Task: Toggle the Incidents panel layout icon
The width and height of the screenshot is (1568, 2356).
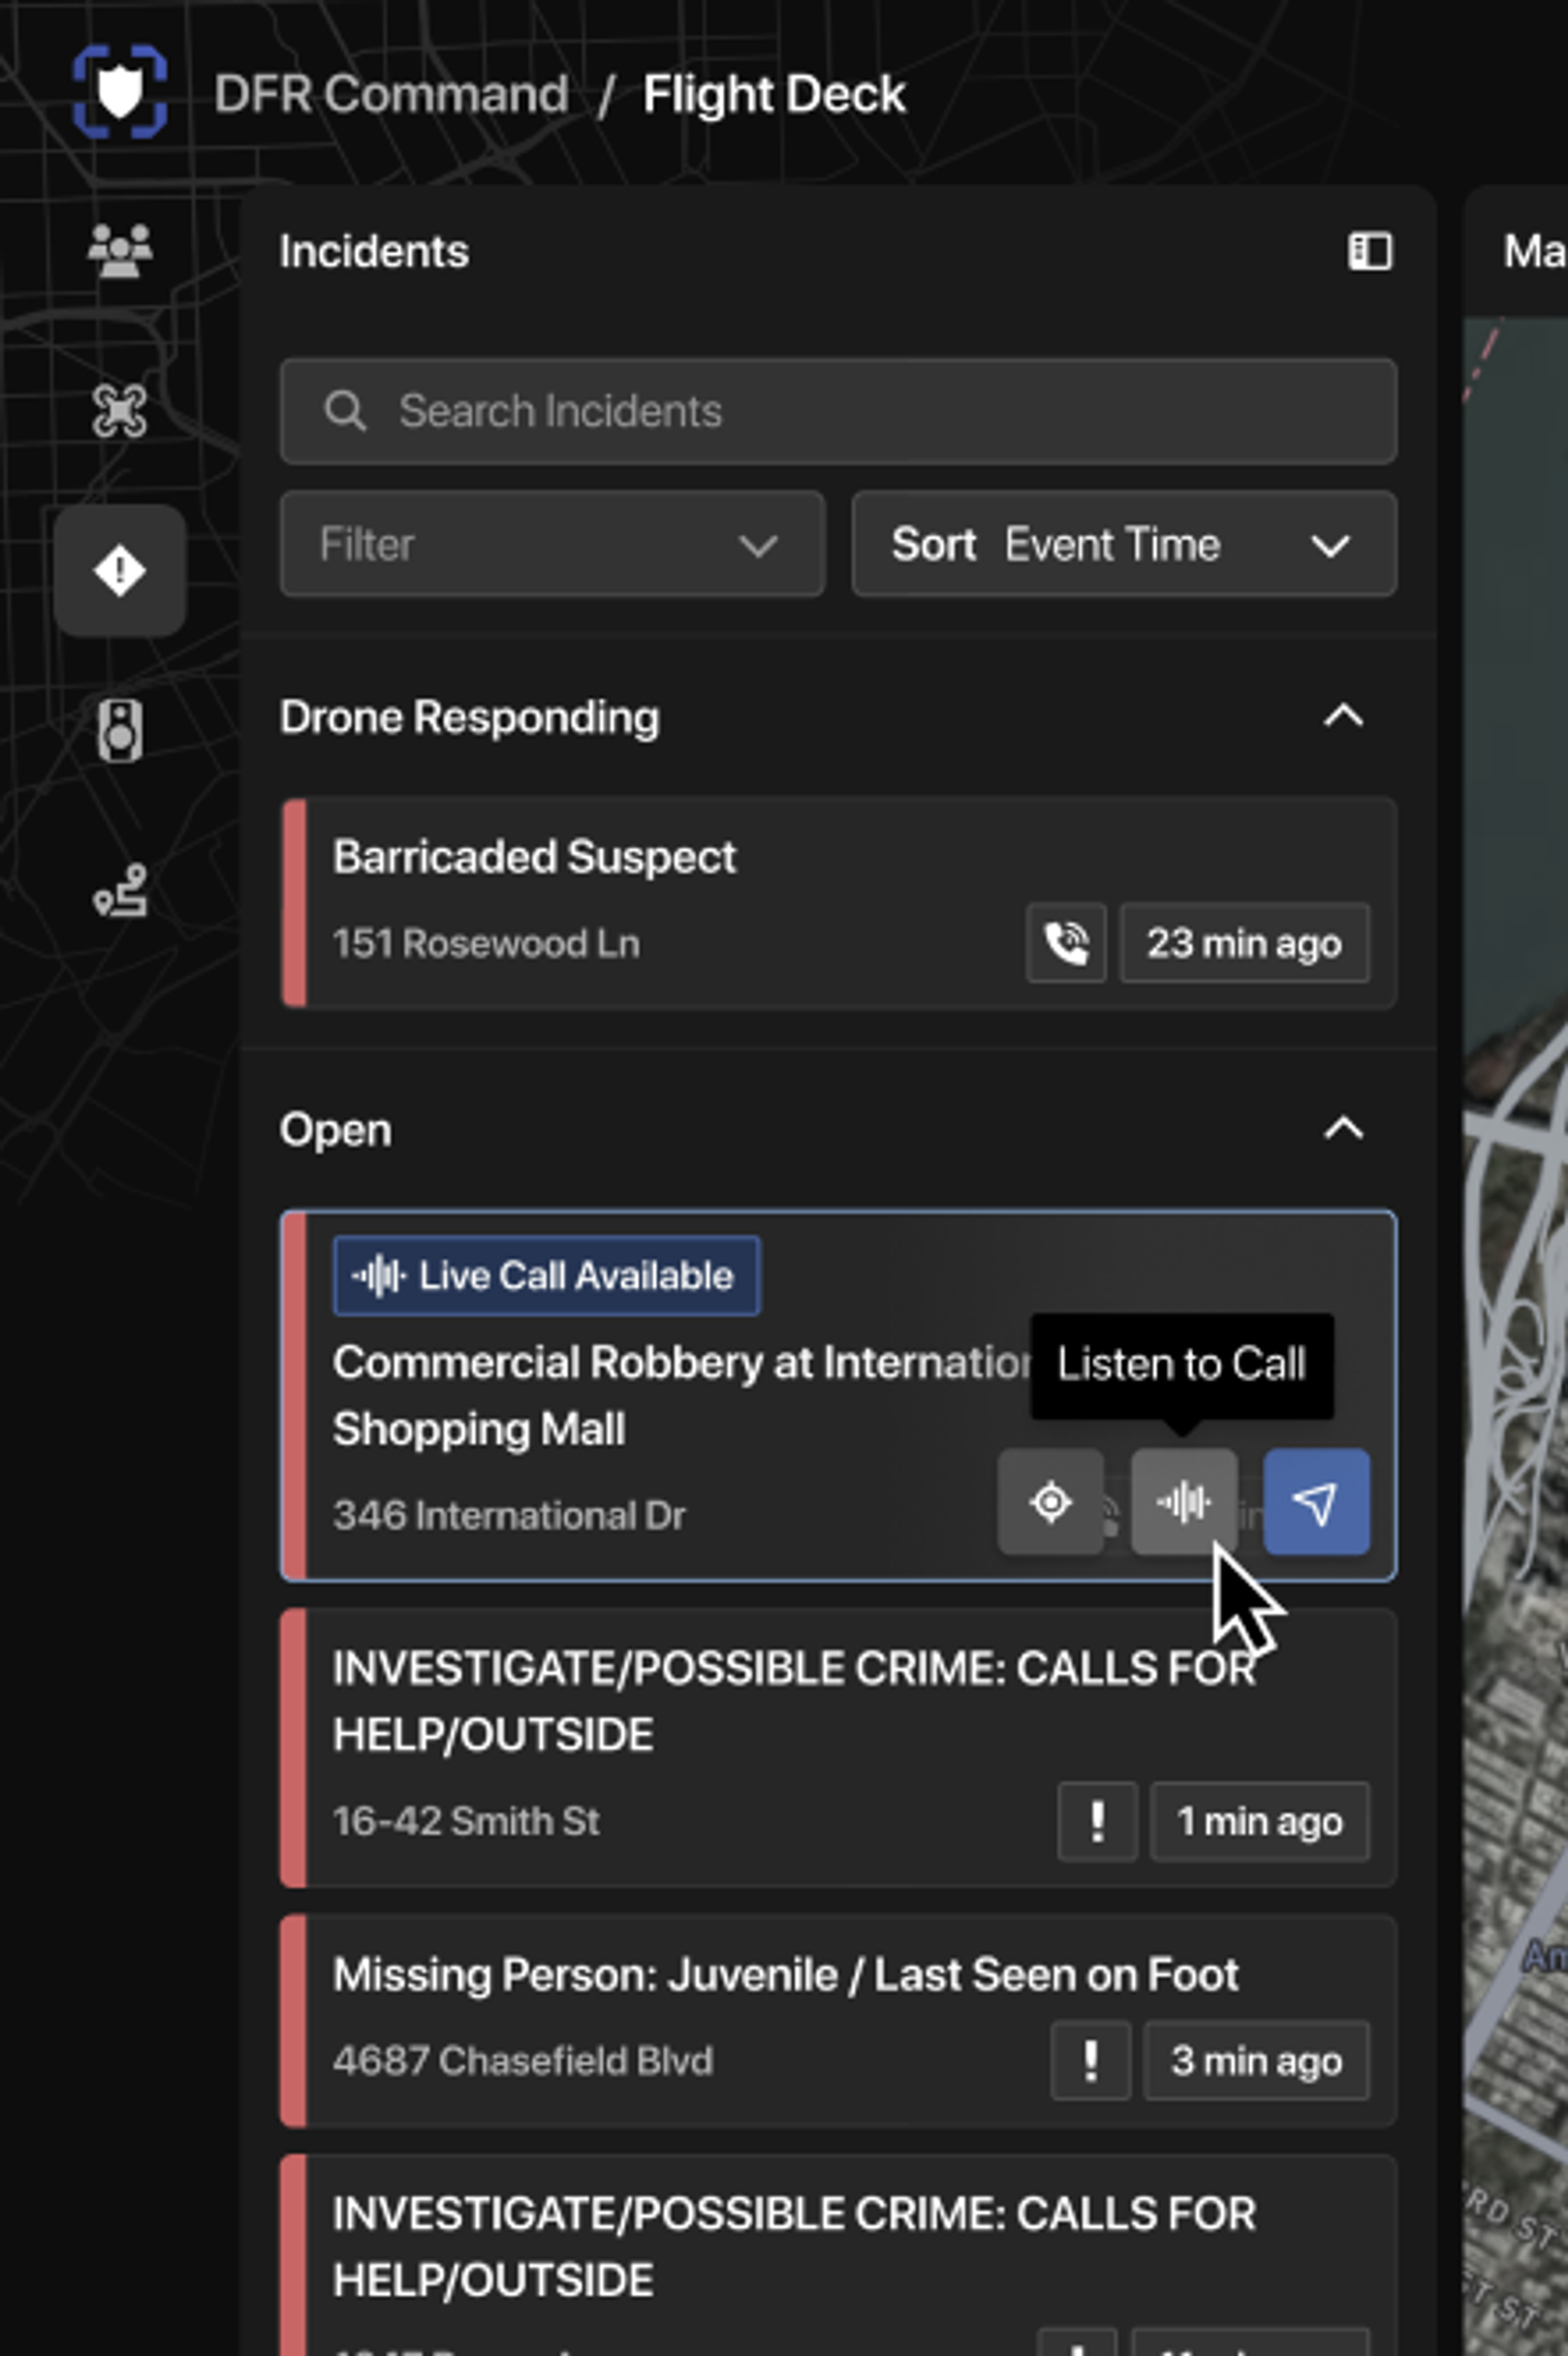Action: tap(1370, 251)
